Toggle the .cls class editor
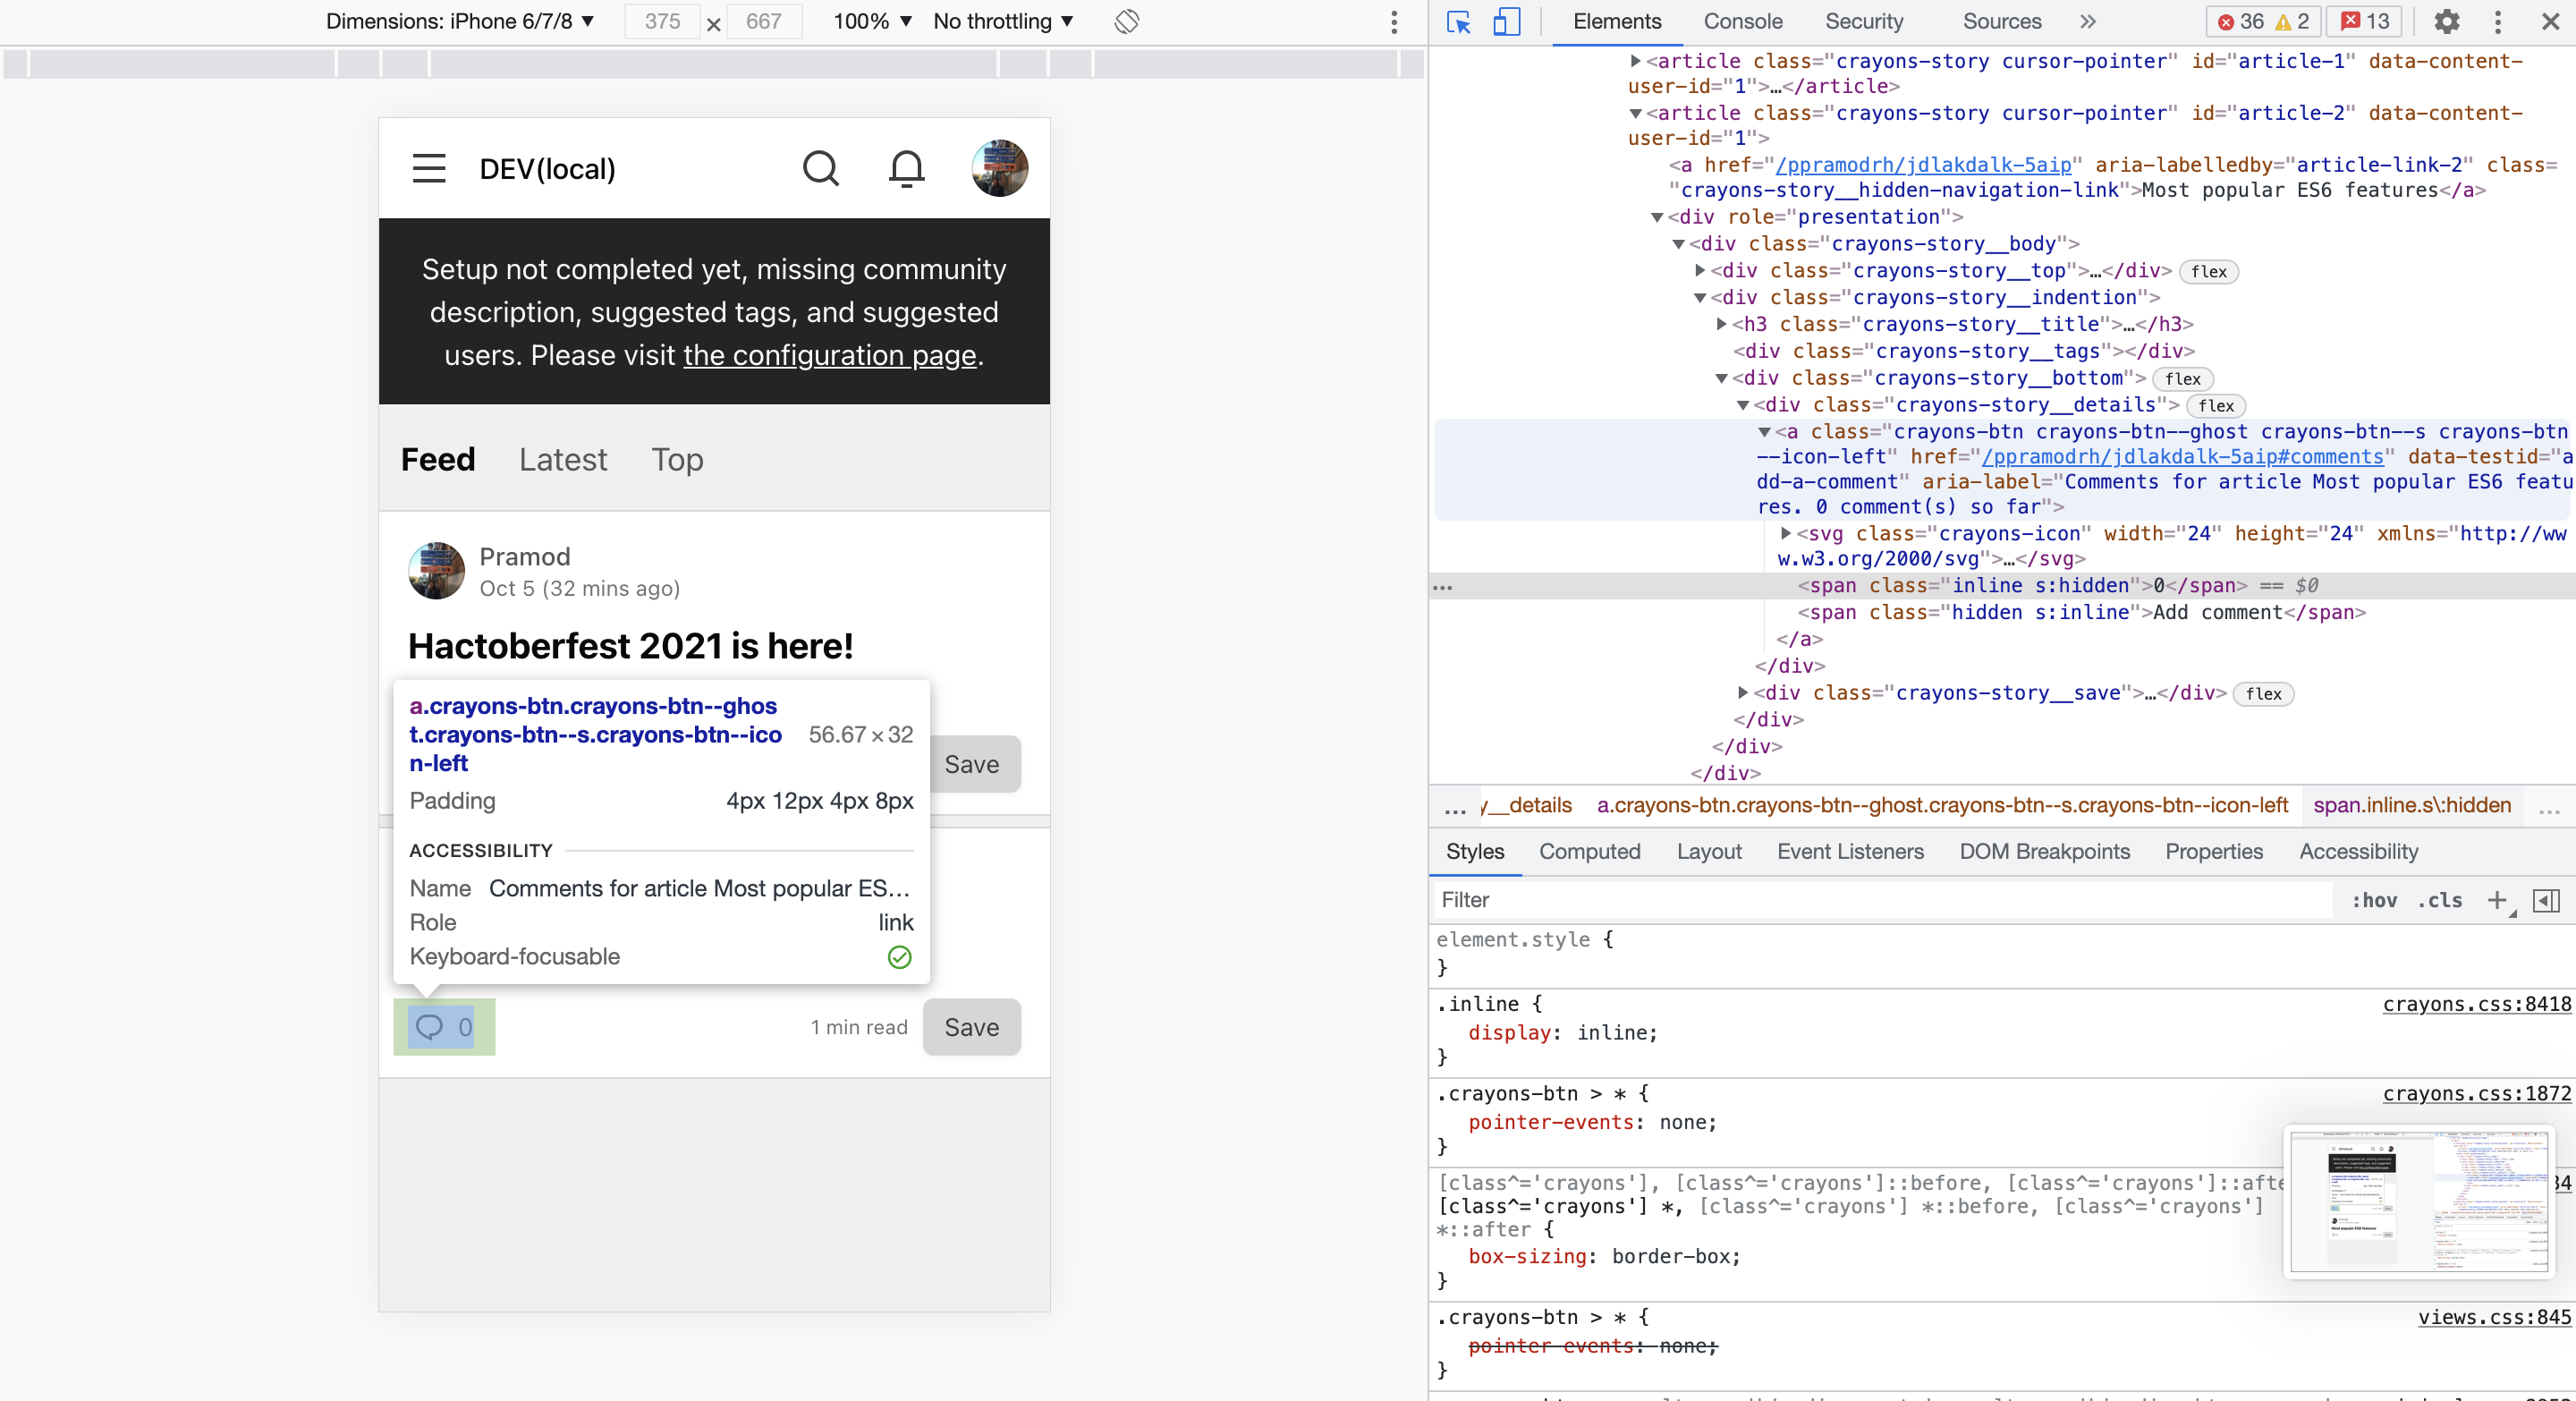 [x=2440, y=900]
